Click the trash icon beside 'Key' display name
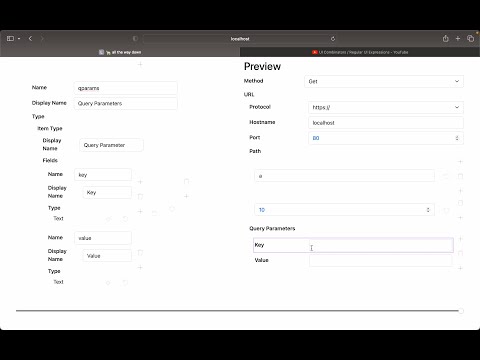This screenshot has width=480, height=360. pos(140,196)
